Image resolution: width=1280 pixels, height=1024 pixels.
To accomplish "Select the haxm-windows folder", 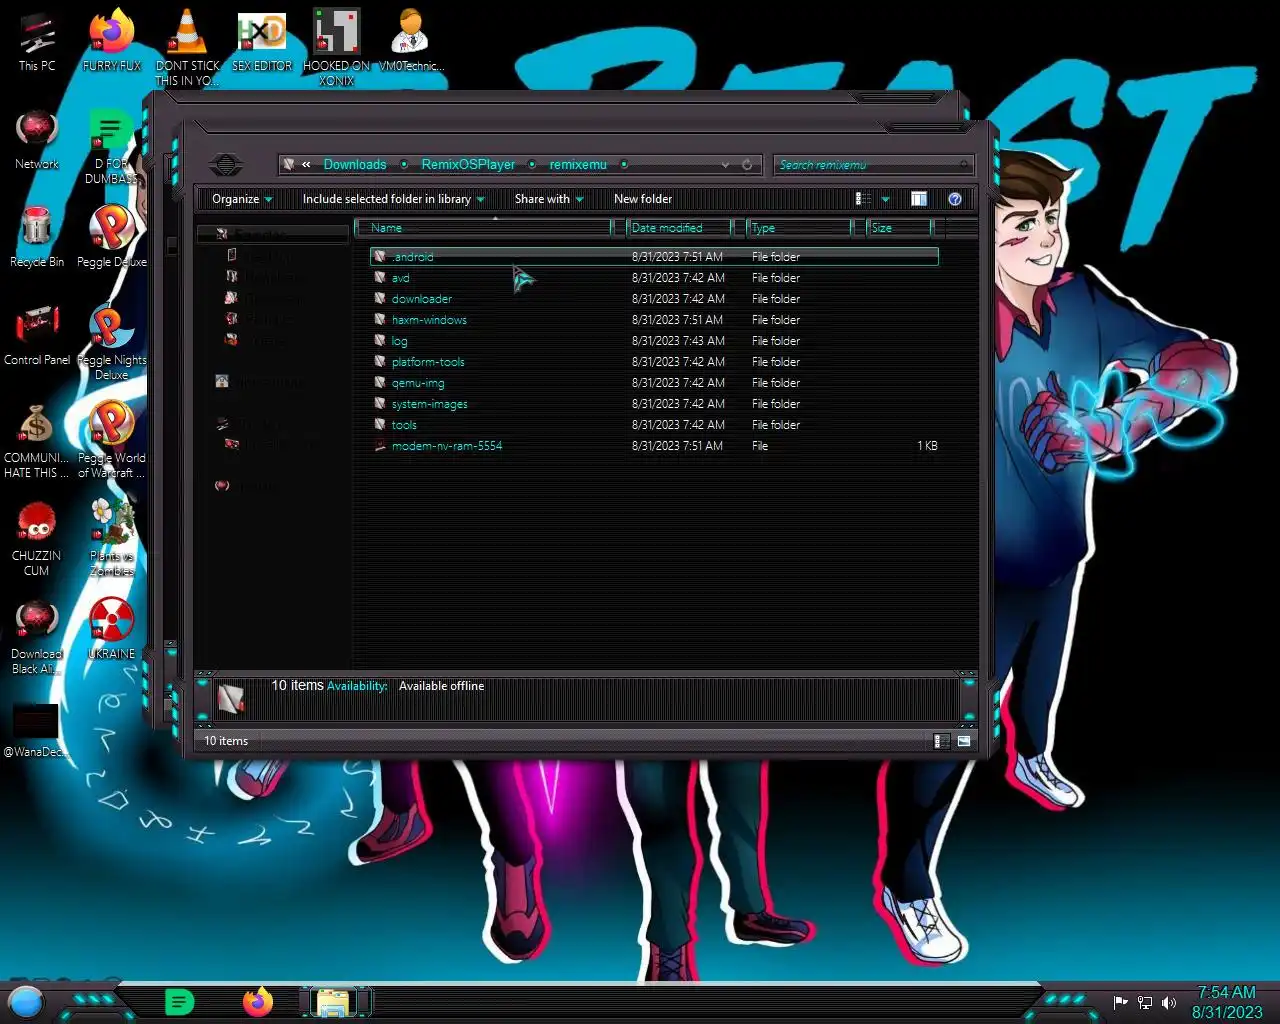I will pos(654,320).
